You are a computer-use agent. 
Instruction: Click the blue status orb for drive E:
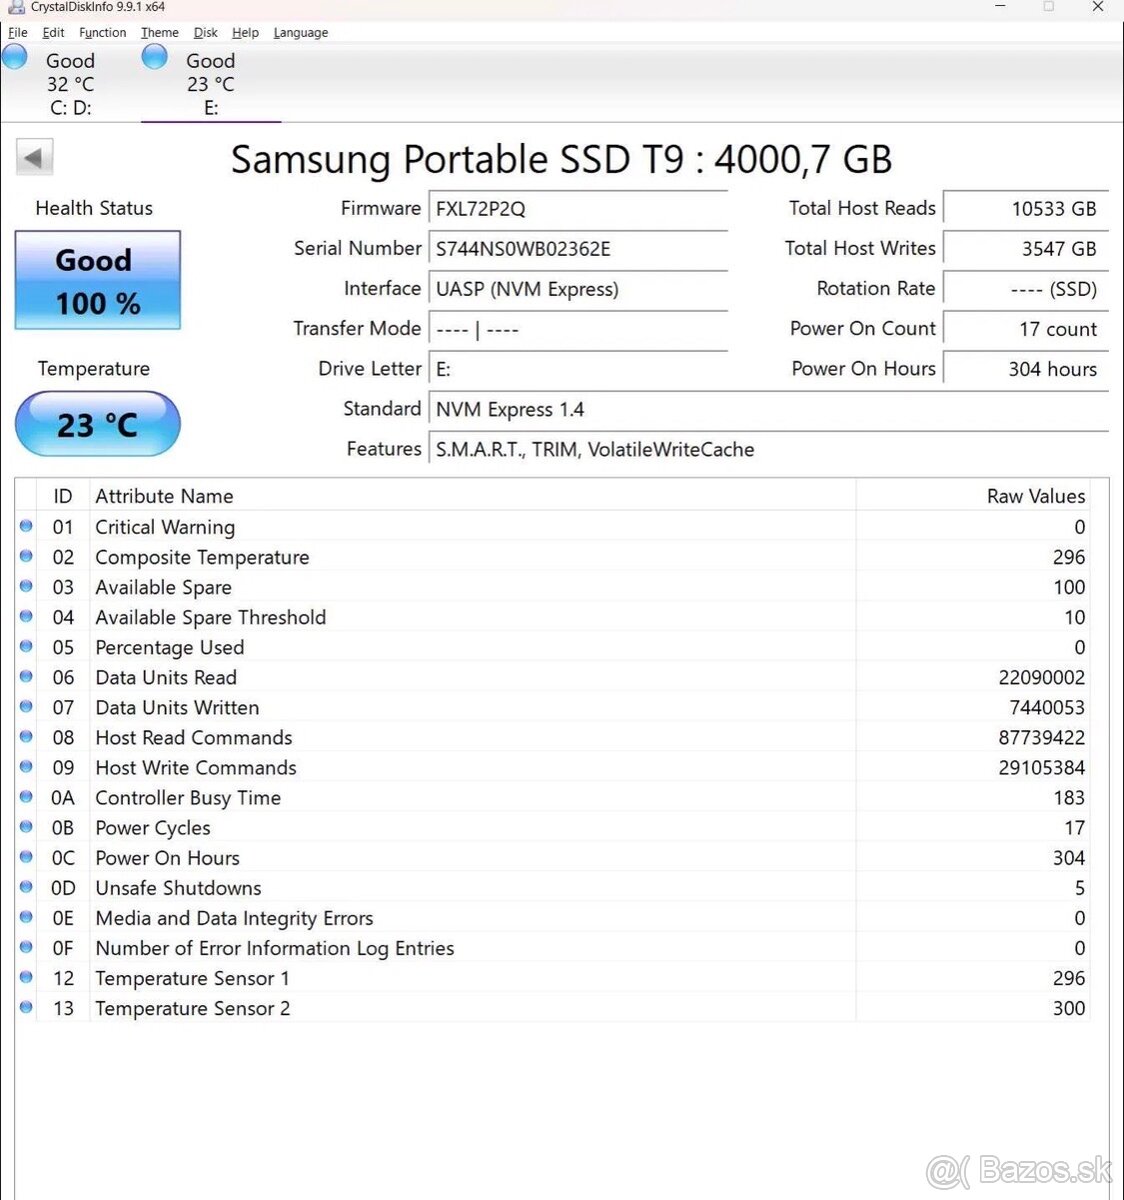(155, 57)
